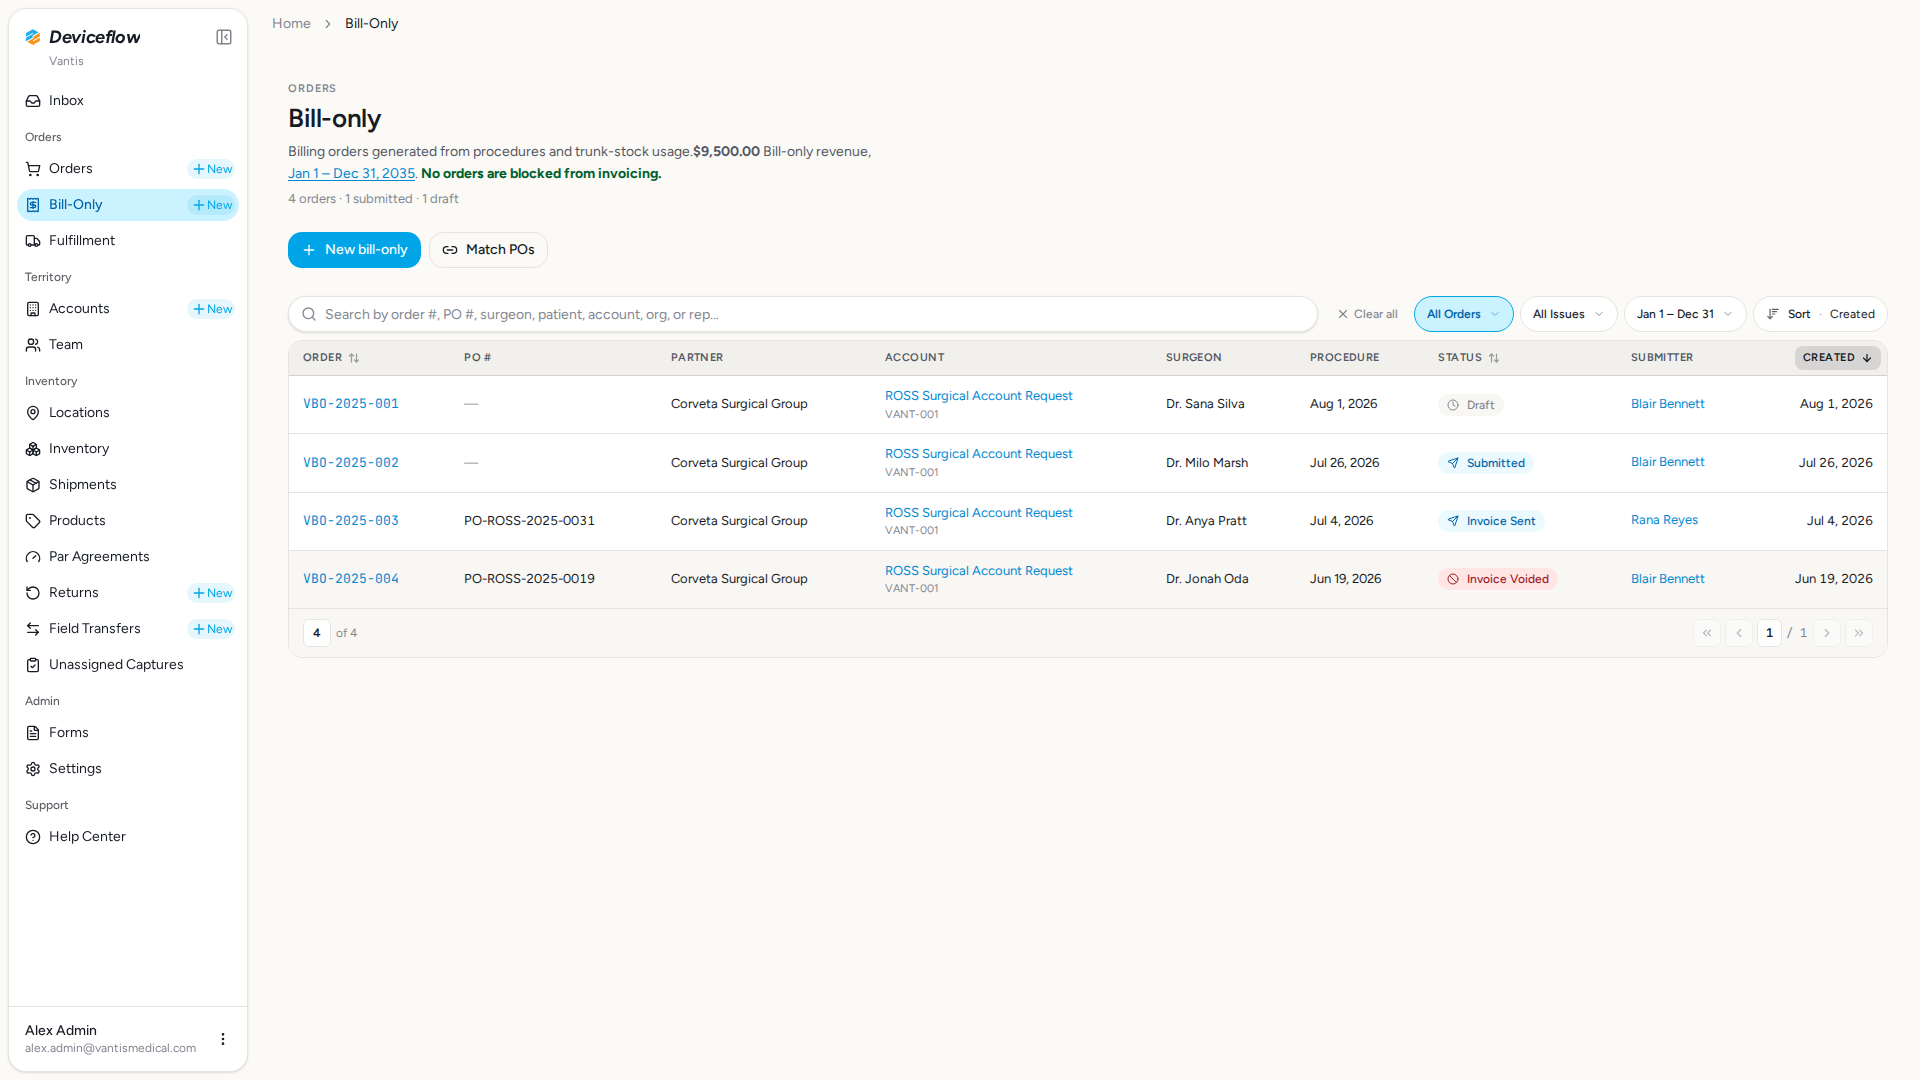Click the Invoice Voided status badge
The width and height of the screenshot is (1920, 1080).
(1498, 579)
